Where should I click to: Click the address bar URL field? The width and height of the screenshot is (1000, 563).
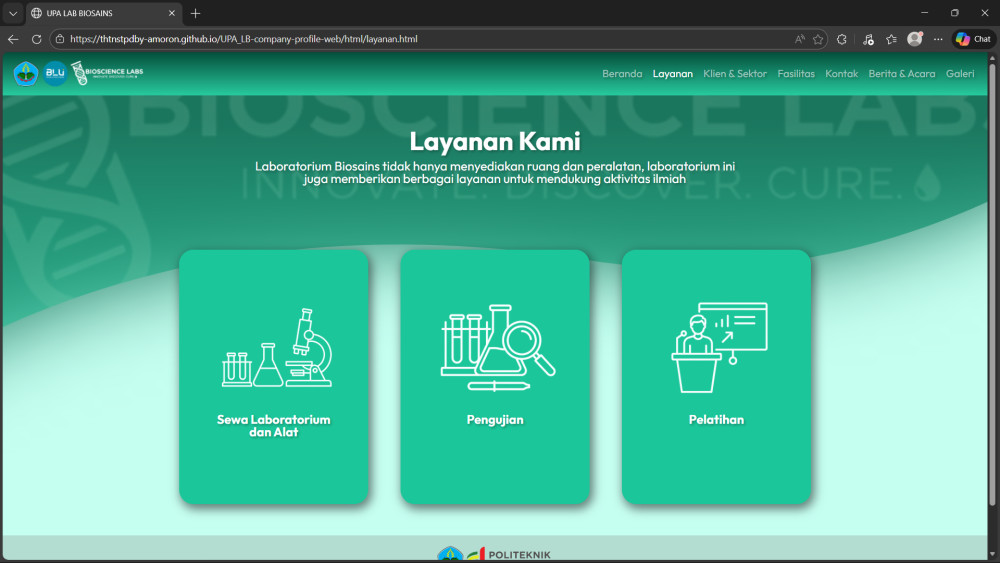pyautogui.click(x=400, y=39)
